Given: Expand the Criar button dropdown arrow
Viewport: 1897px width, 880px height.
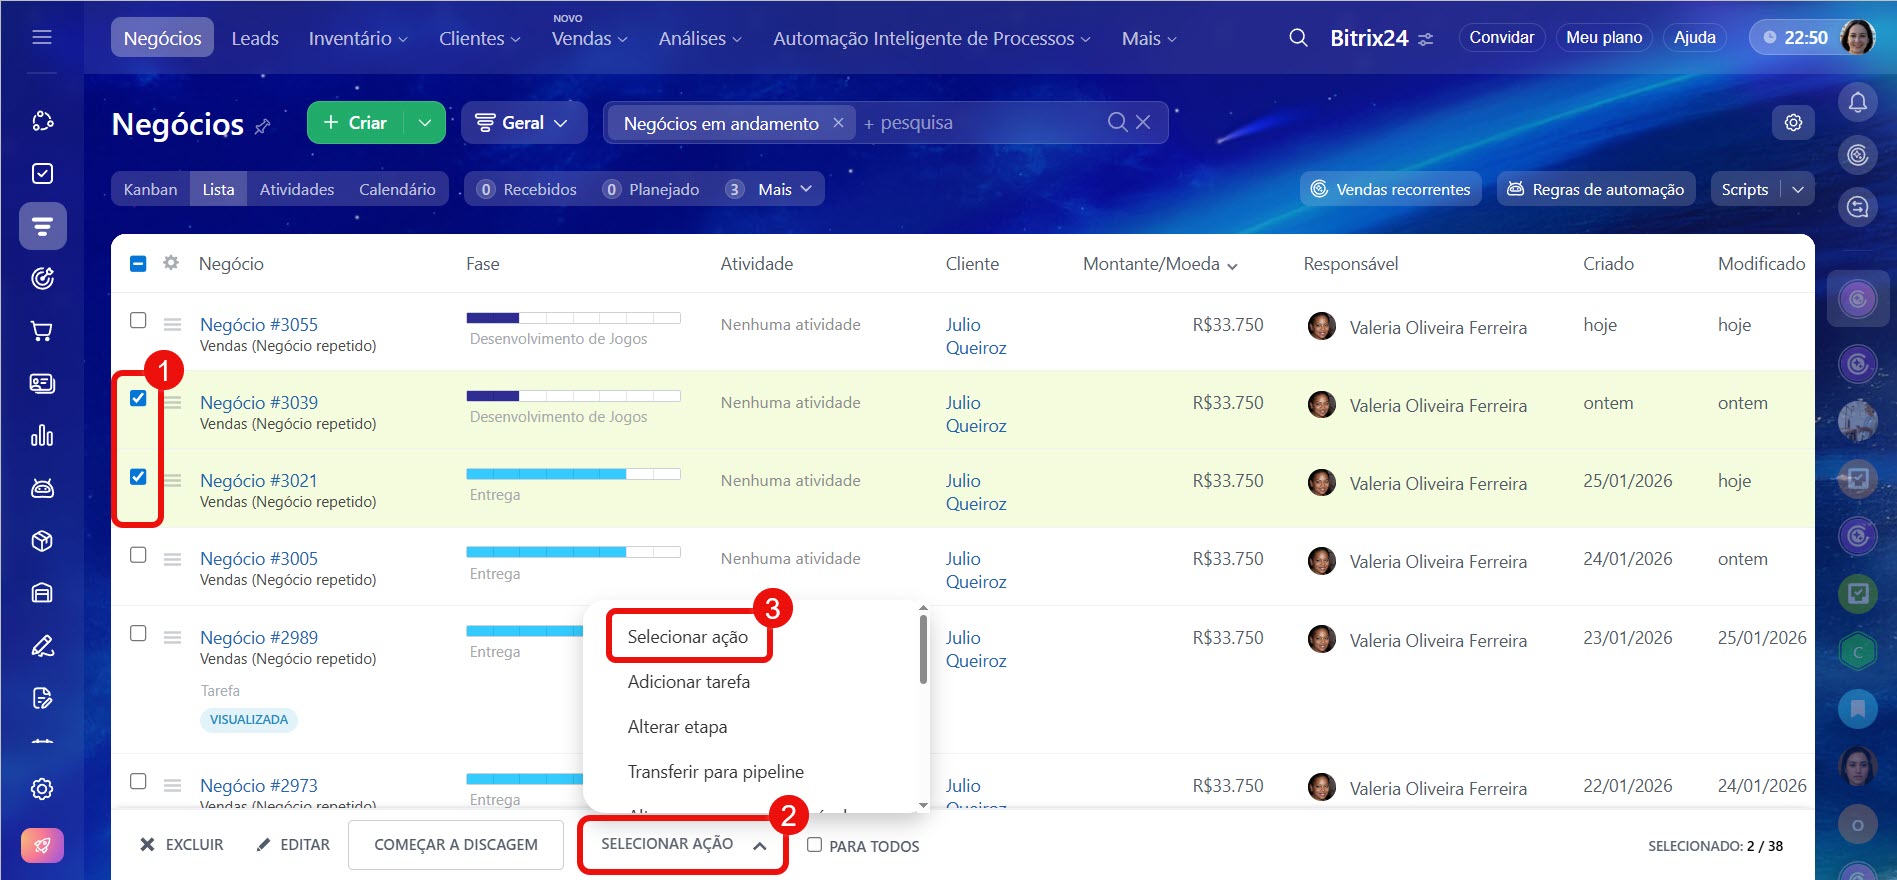Looking at the screenshot, I should (x=425, y=123).
